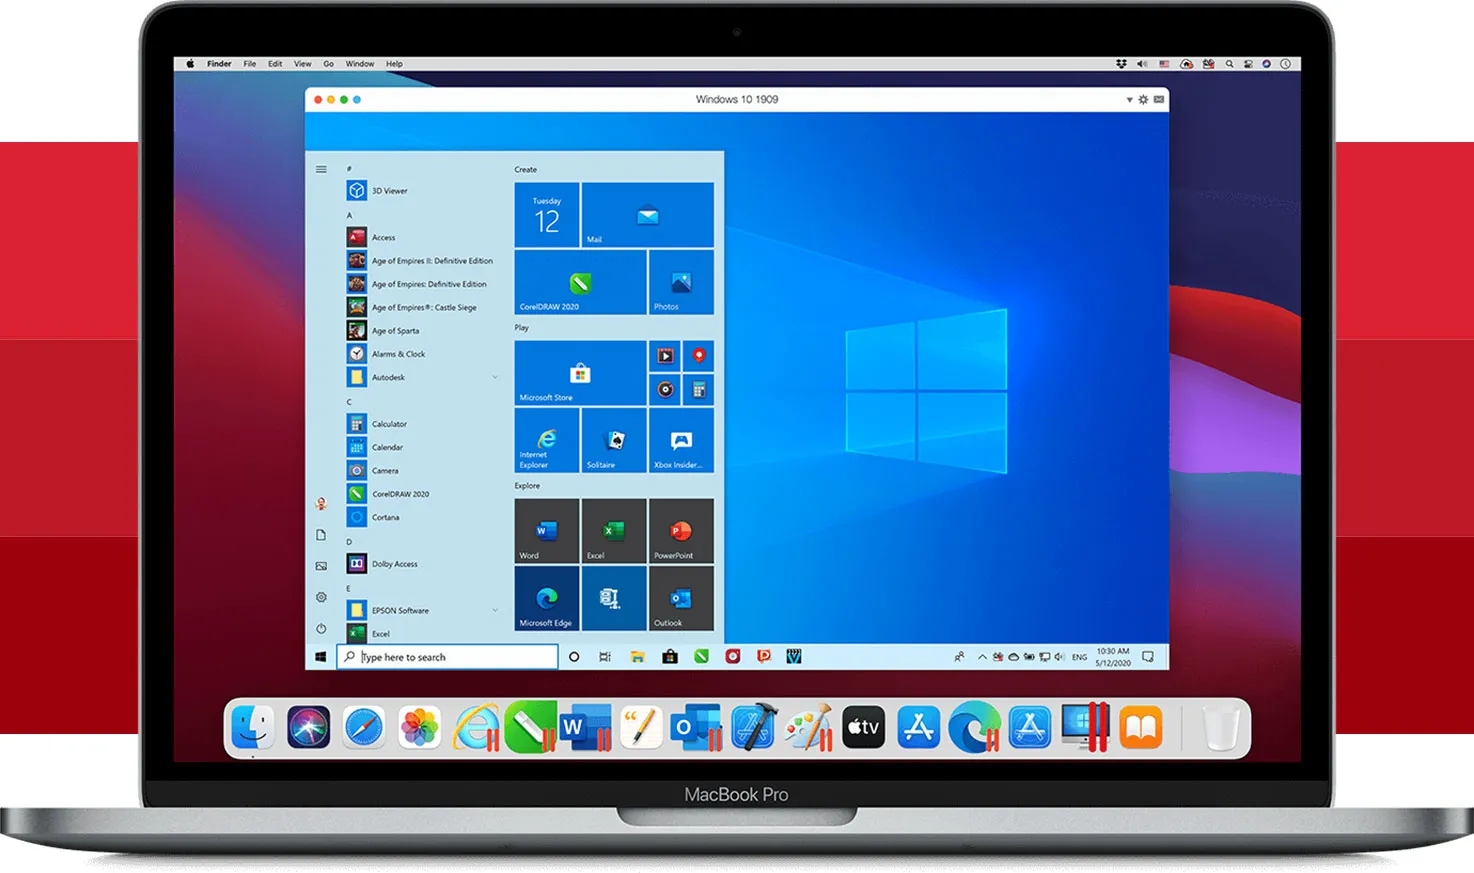1474x873 pixels.
Task: Open Pictures from the Start menu sidebar
Action: coord(321,566)
